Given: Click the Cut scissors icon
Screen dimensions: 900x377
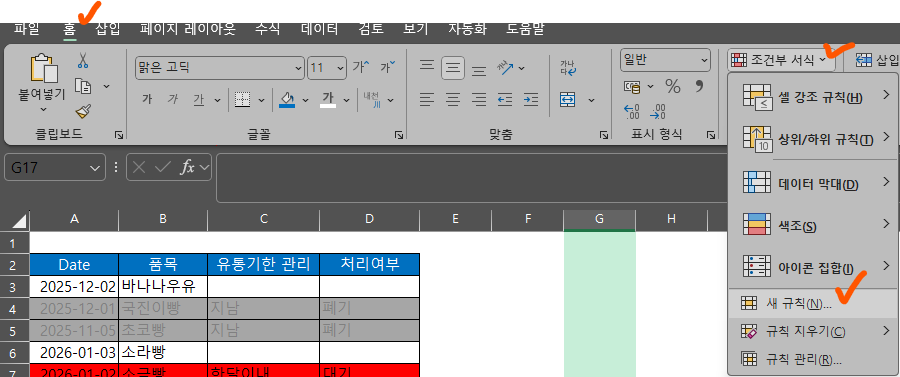Looking at the screenshot, I should point(83,60).
